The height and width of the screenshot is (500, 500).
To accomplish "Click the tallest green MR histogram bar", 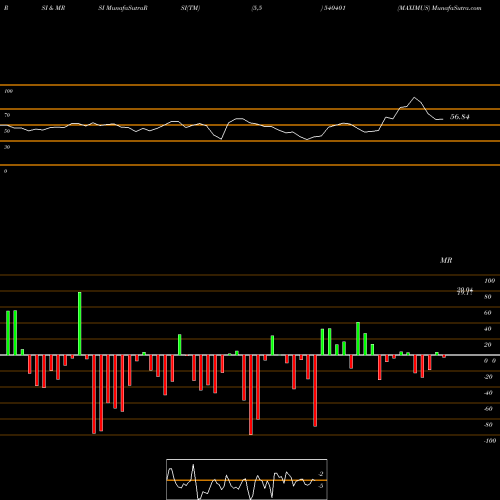I will click(80, 323).
